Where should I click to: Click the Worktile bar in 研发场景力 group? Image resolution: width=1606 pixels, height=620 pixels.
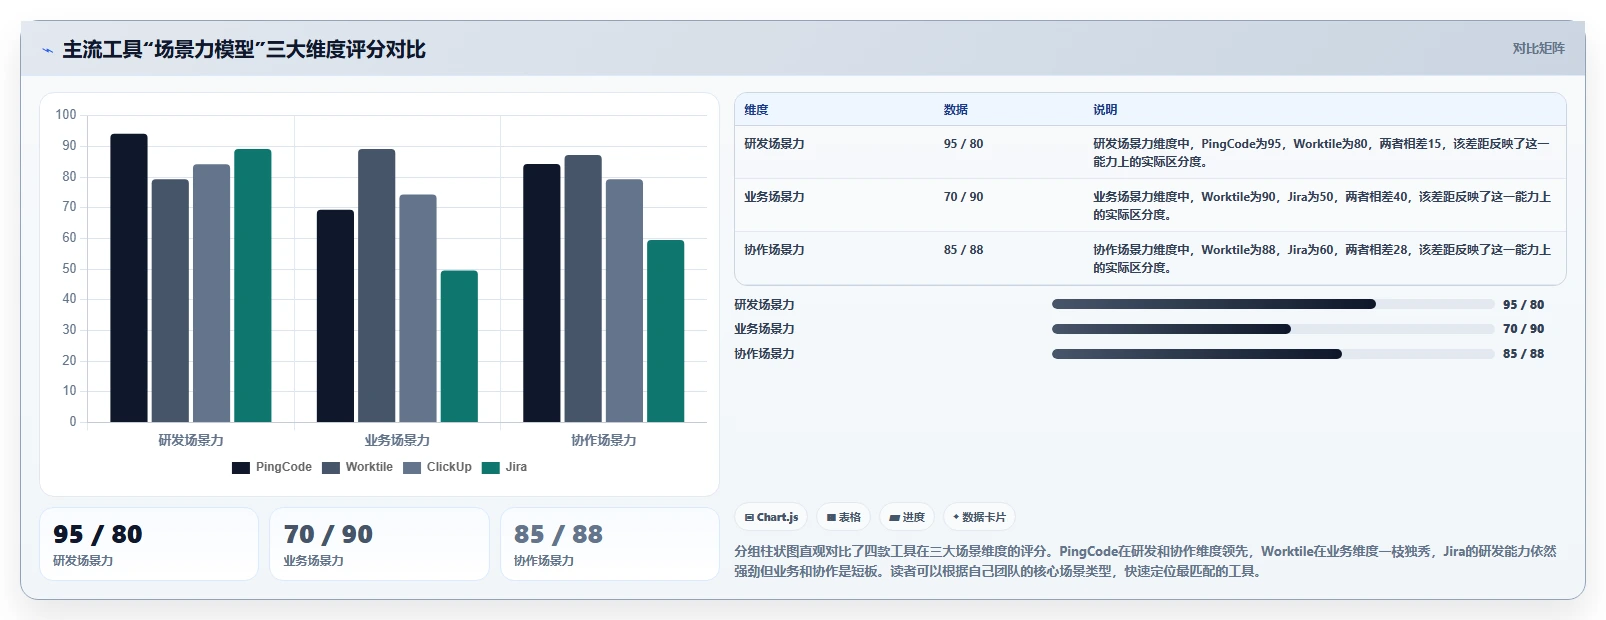[170, 301]
